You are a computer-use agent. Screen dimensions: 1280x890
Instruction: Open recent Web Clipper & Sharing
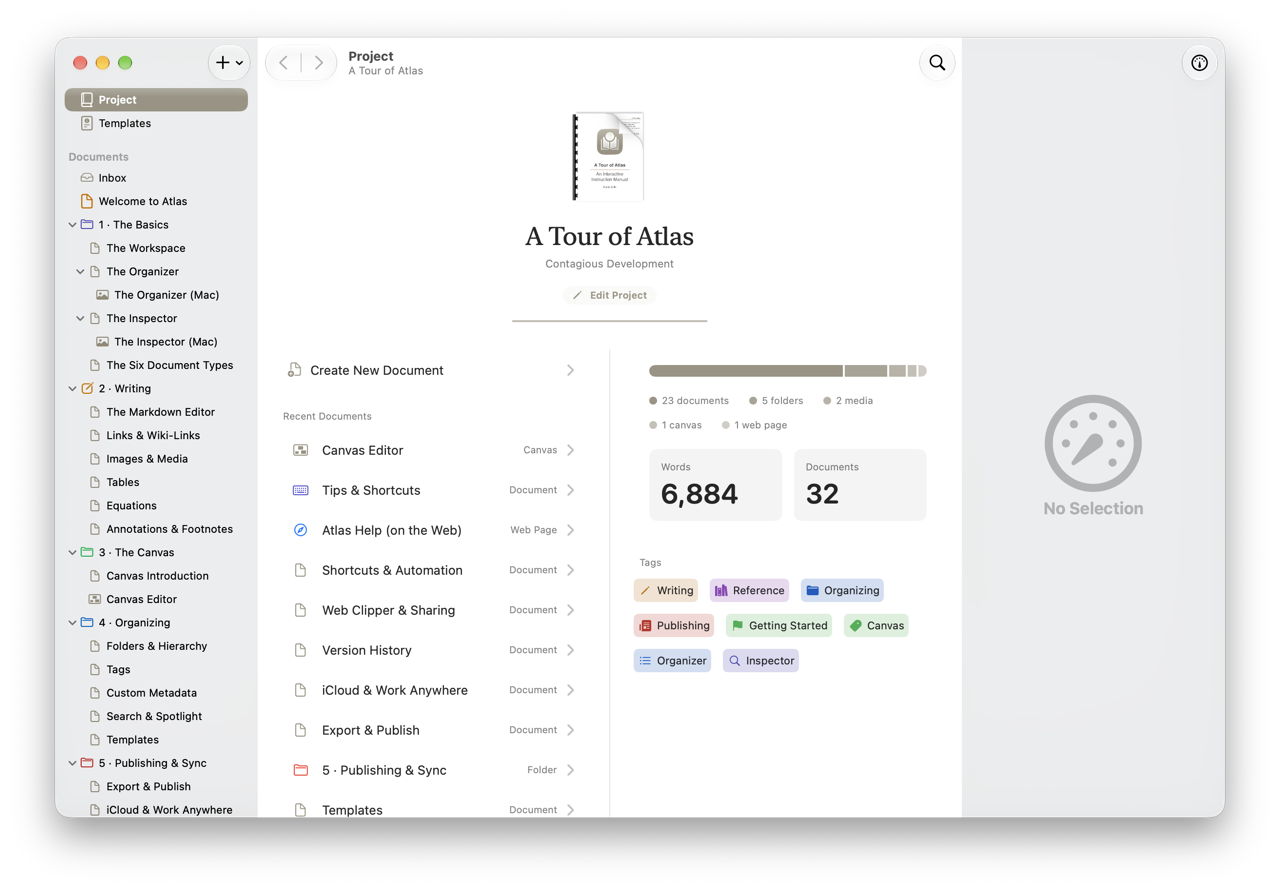432,610
